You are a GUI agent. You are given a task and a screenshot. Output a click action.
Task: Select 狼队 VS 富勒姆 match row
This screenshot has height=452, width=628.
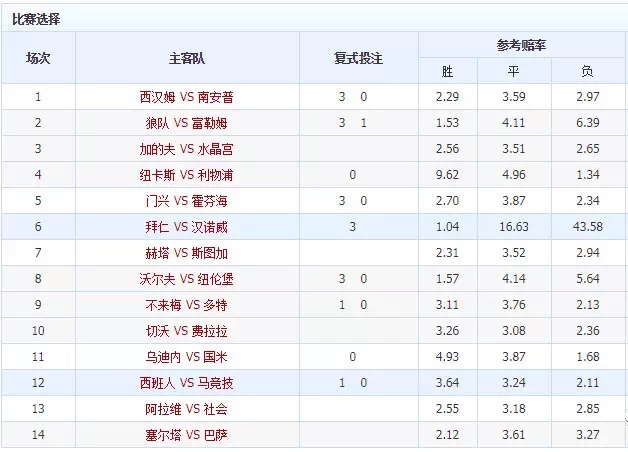(187, 123)
